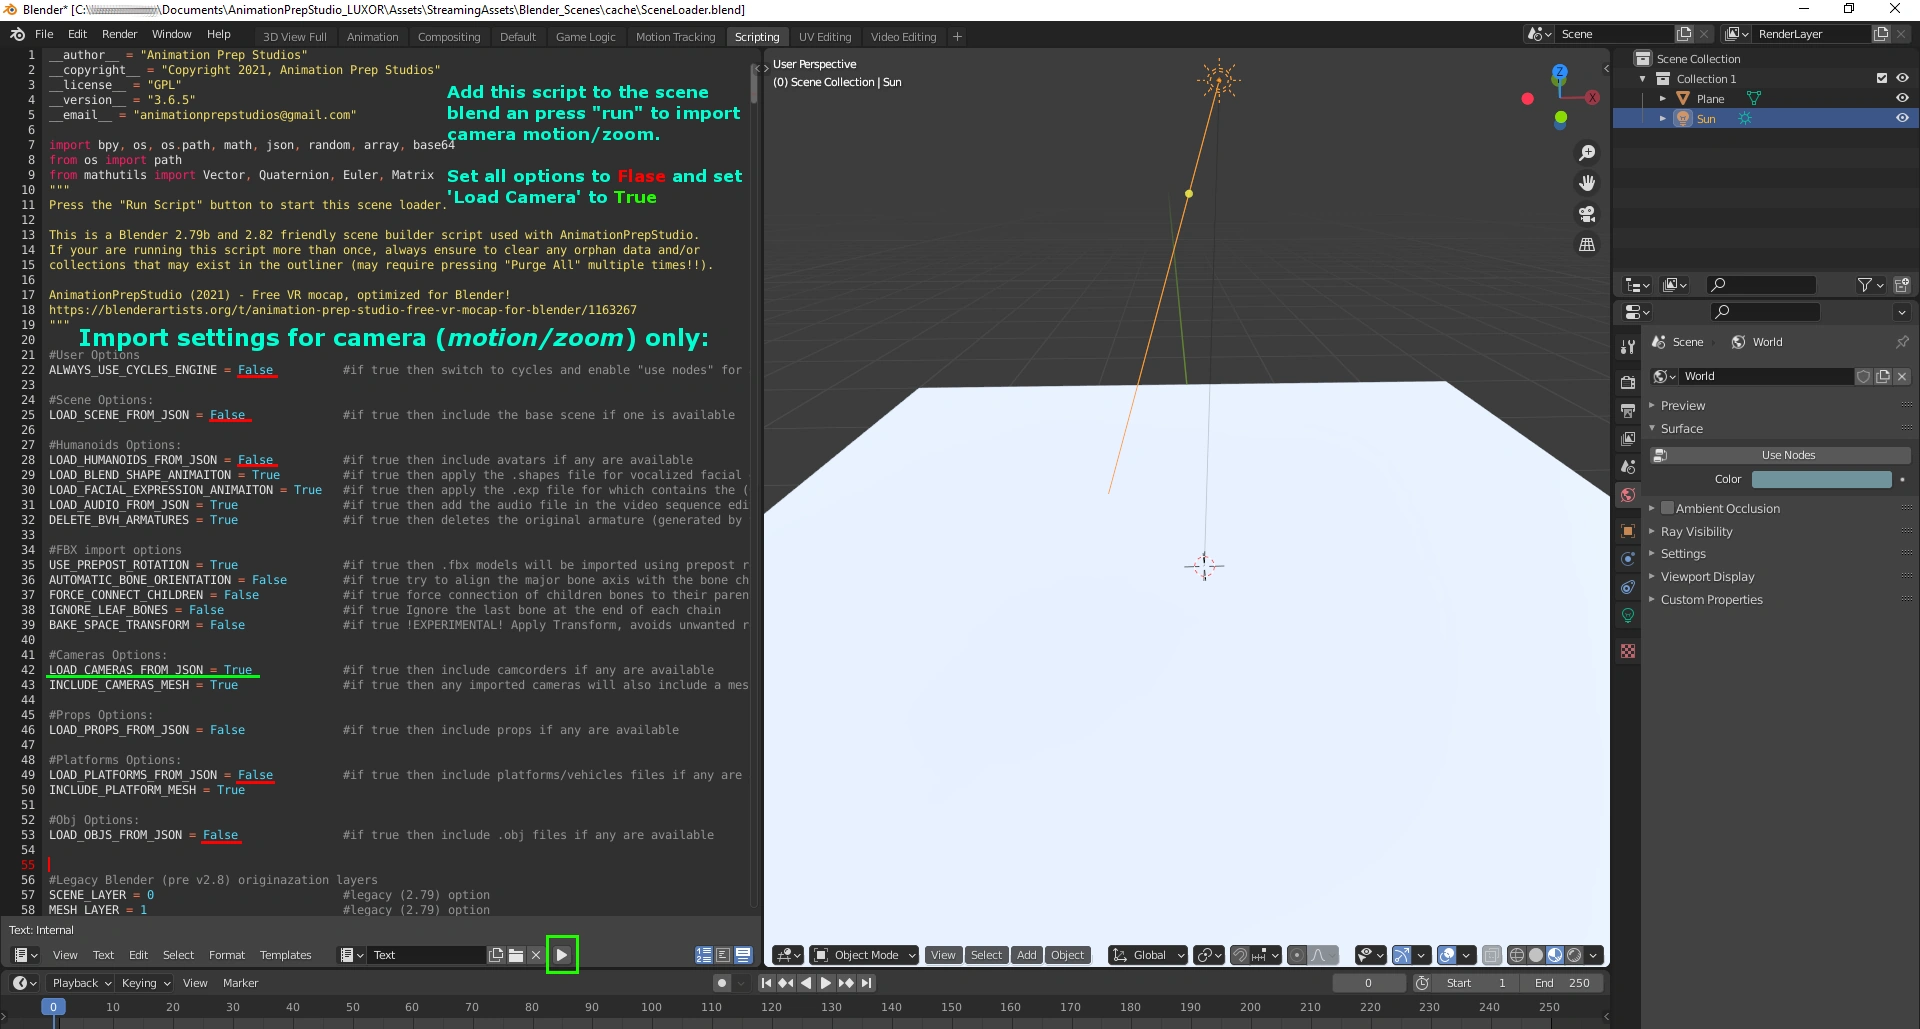Switch viewport to wireframe shading
This screenshot has width=1920, height=1029.
(x=1517, y=955)
